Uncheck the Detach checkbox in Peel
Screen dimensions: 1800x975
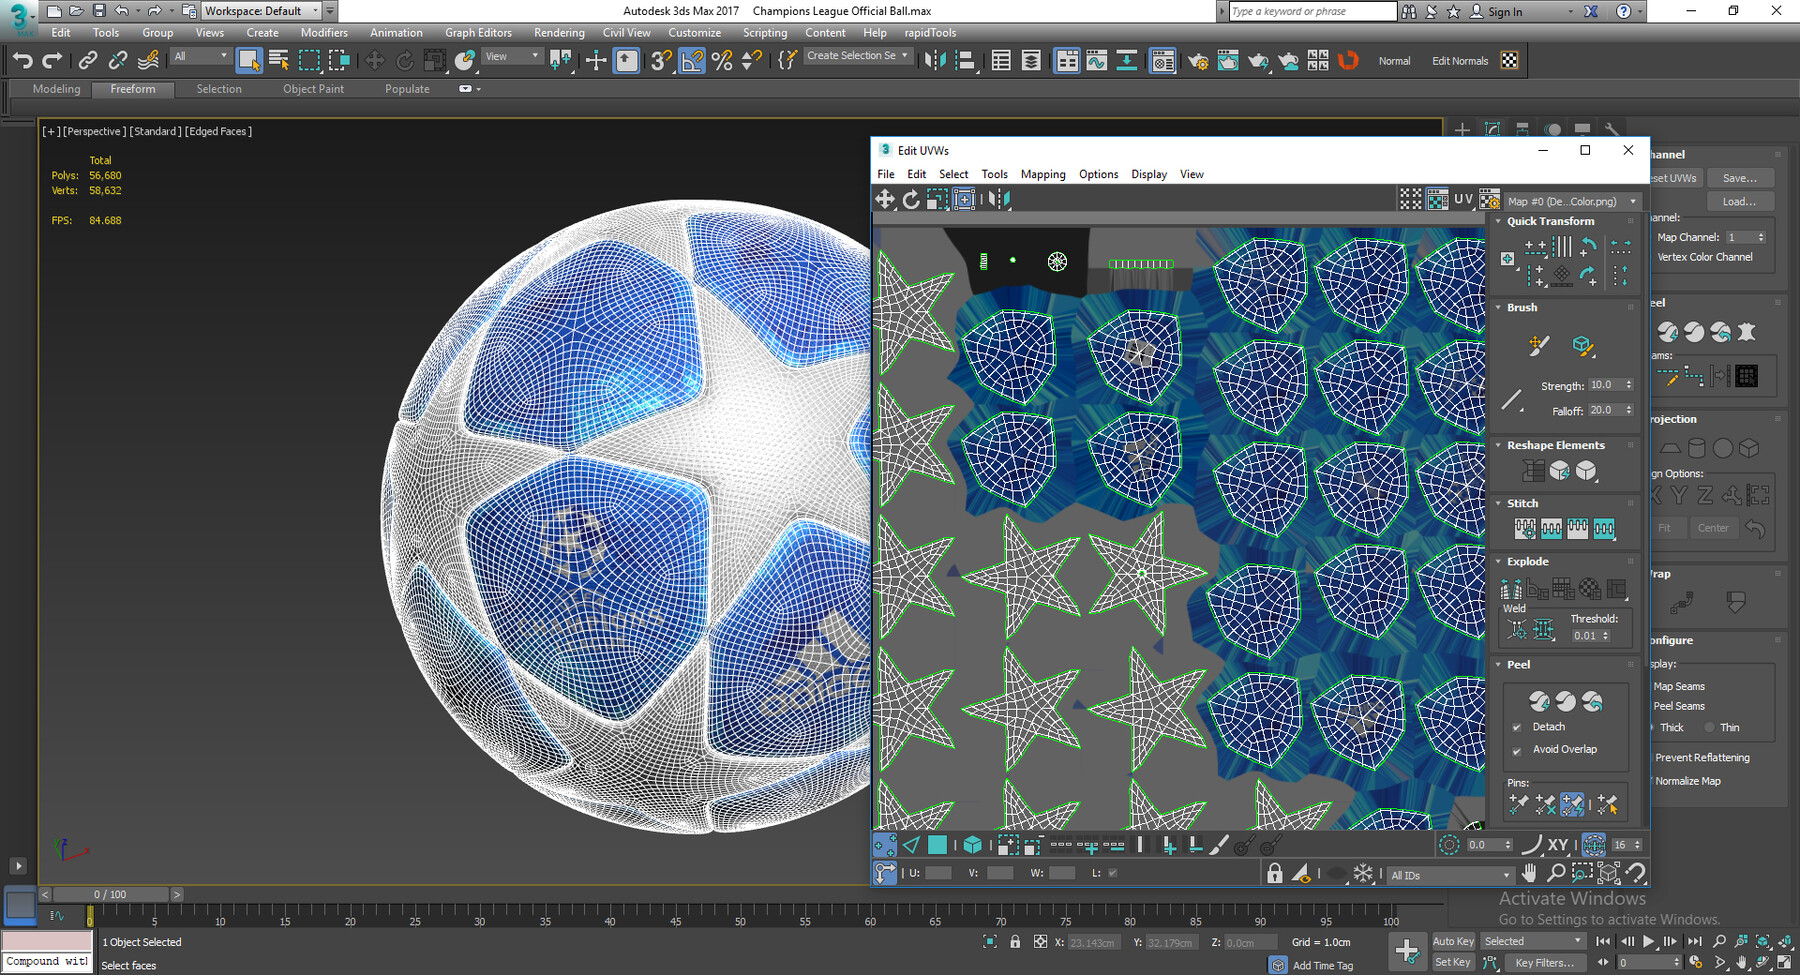click(x=1517, y=728)
